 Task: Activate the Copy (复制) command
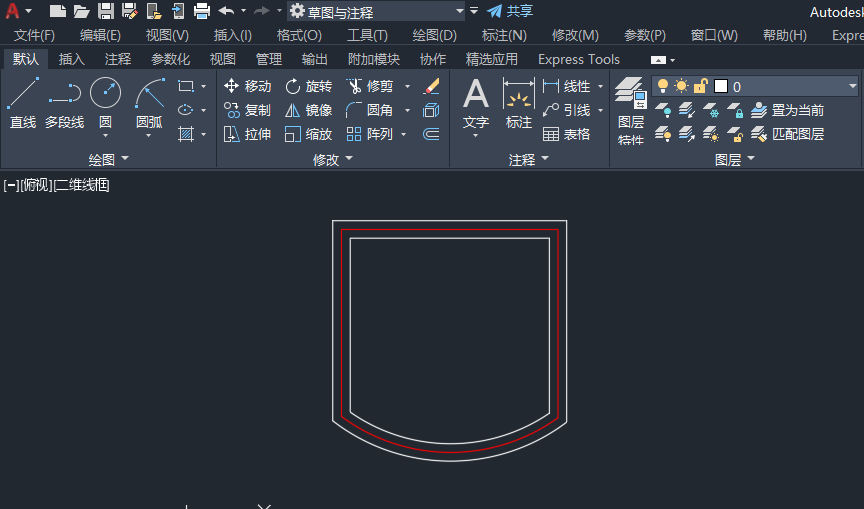pyautogui.click(x=247, y=110)
